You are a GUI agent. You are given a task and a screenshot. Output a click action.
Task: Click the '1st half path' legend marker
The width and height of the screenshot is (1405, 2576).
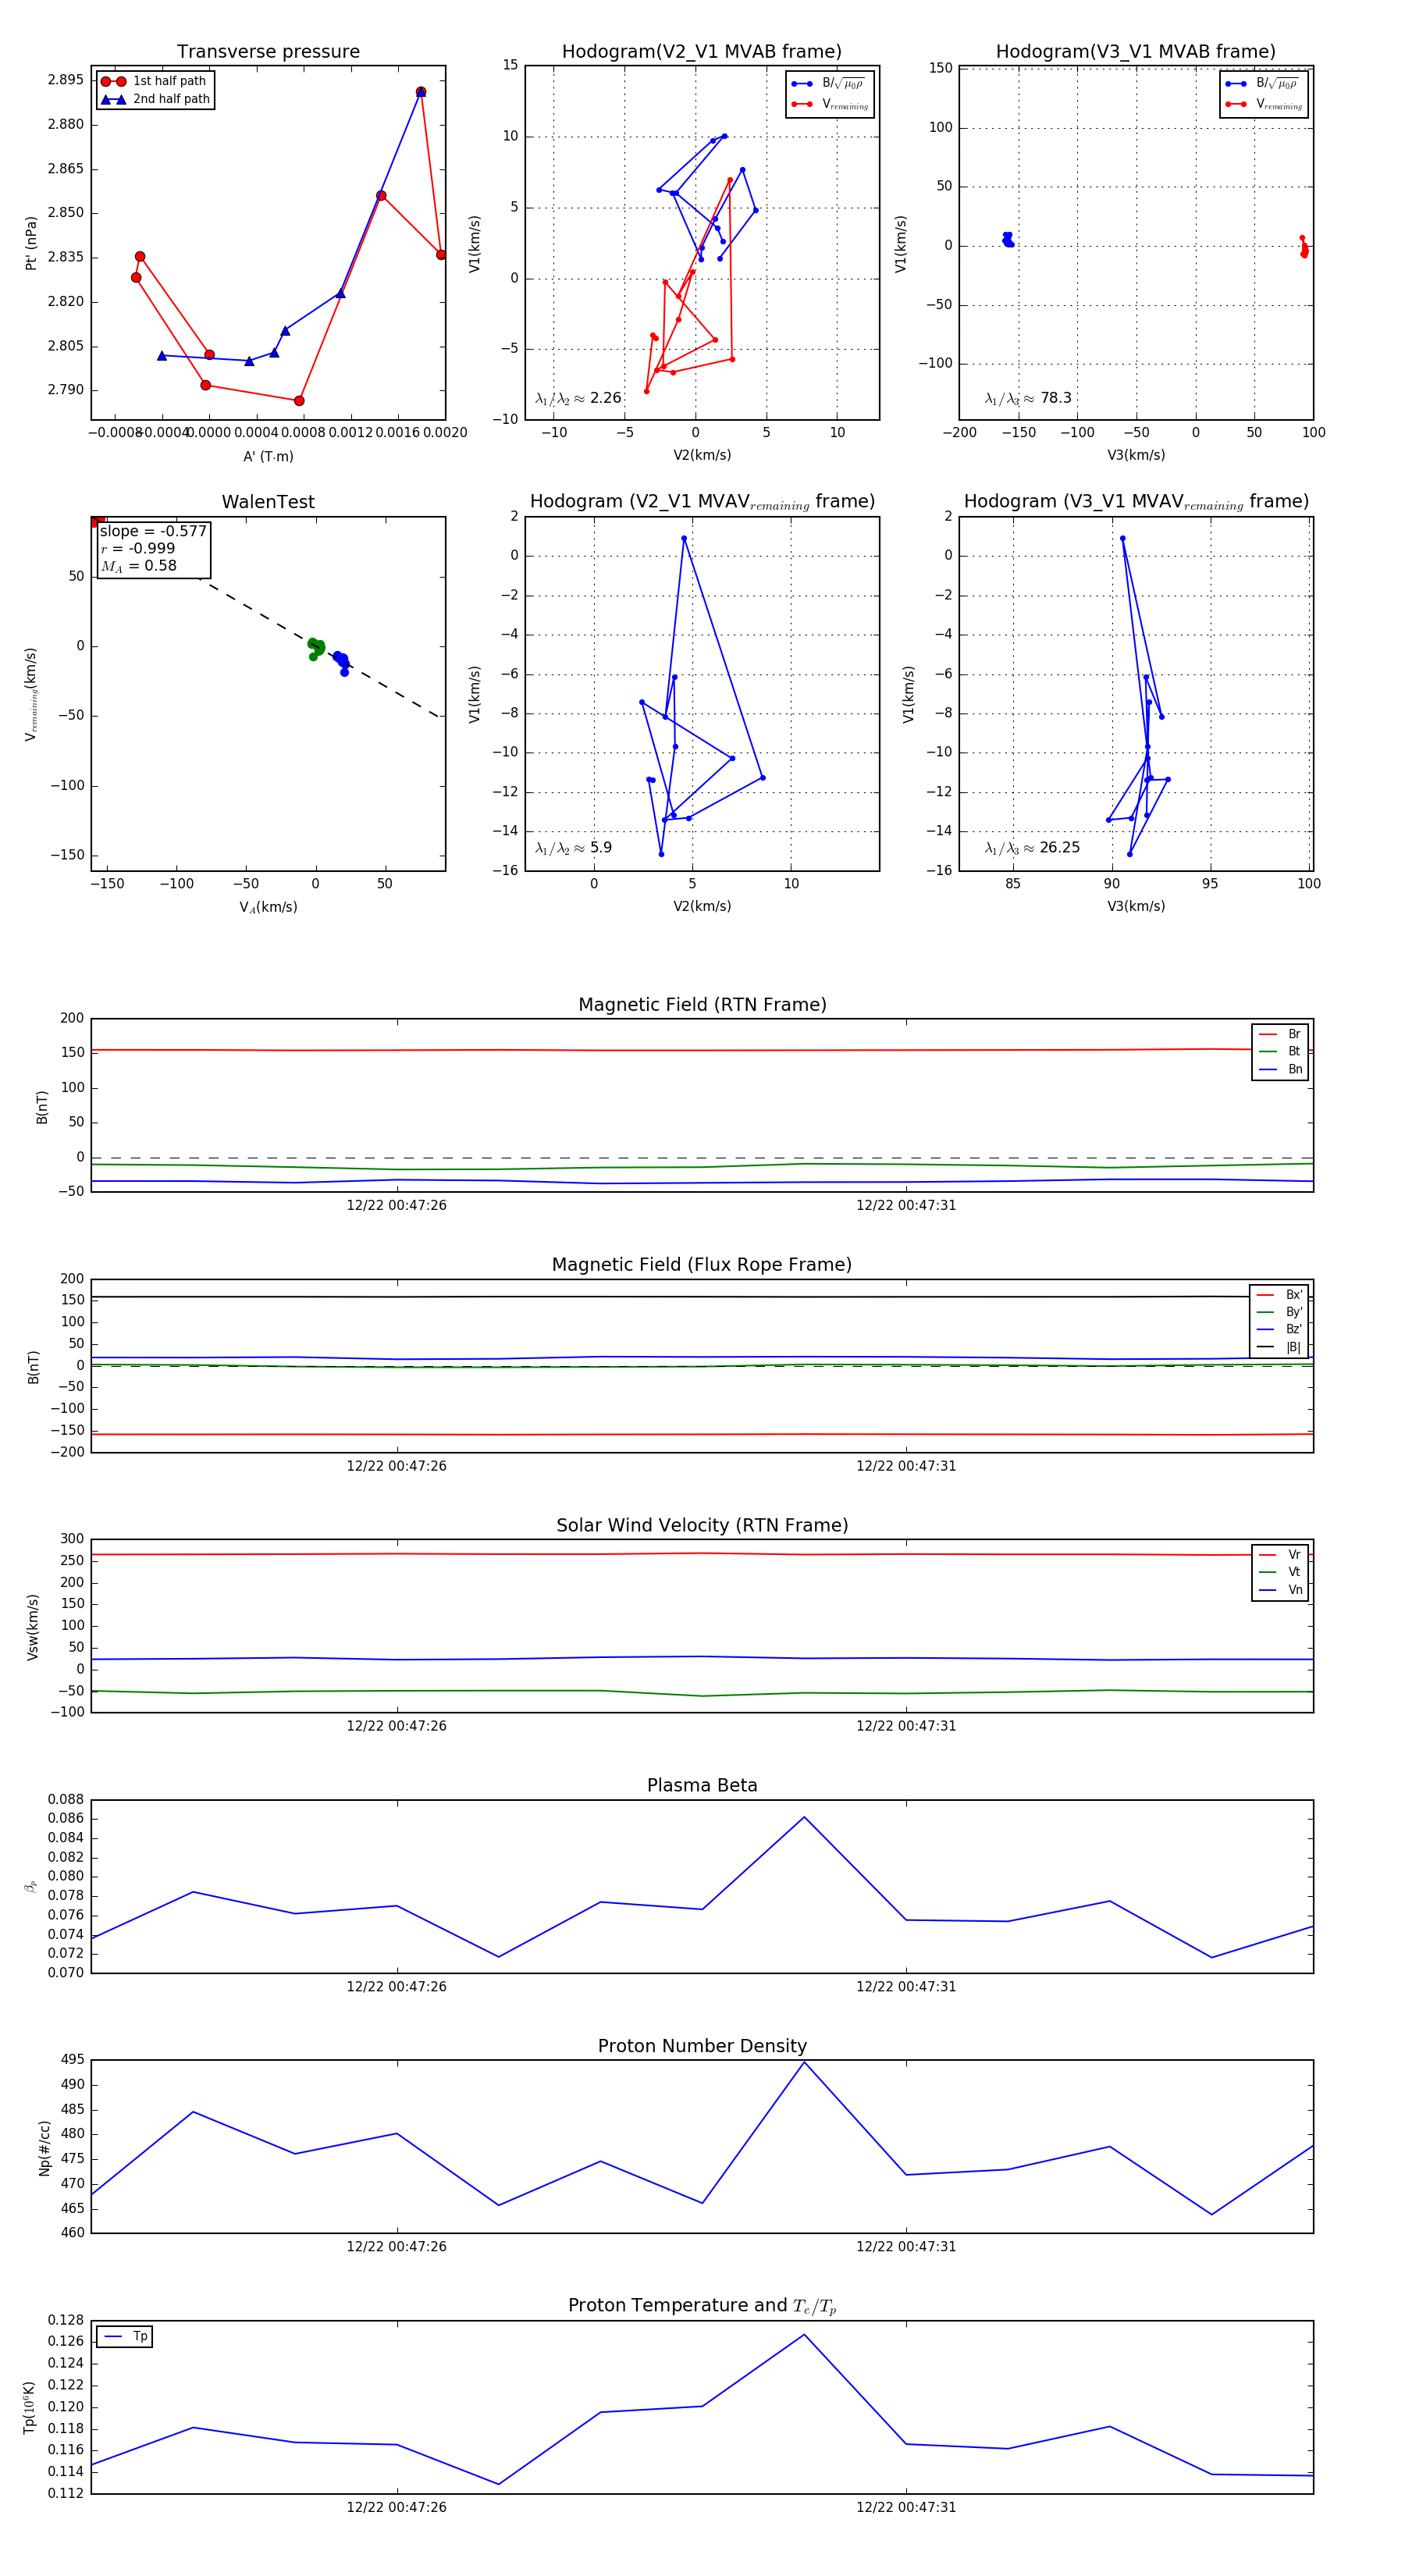[x=113, y=81]
